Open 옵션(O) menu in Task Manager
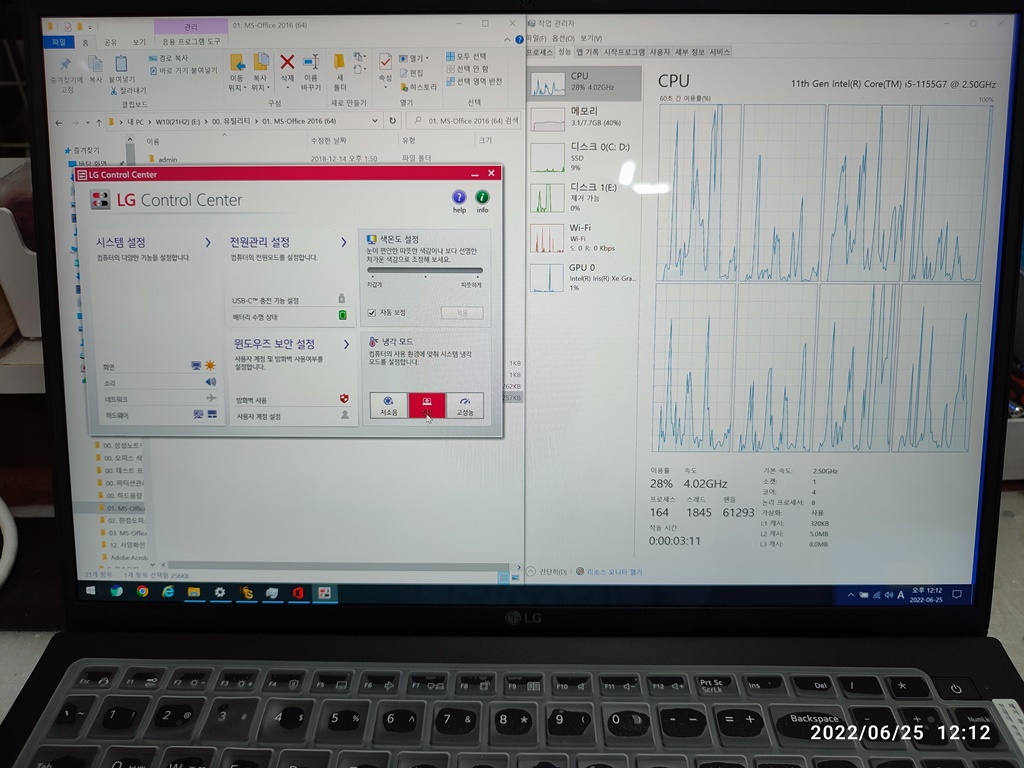The height and width of the screenshot is (768, 1024). point(563,39)
